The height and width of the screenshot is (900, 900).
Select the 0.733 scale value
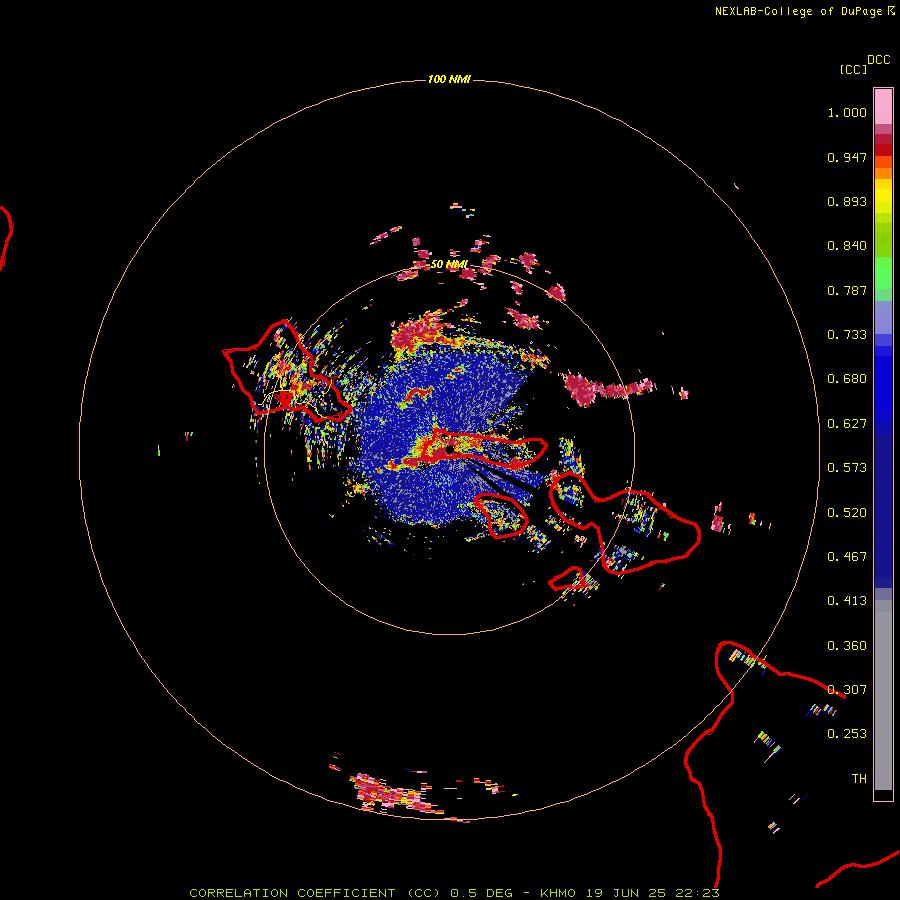847,335
